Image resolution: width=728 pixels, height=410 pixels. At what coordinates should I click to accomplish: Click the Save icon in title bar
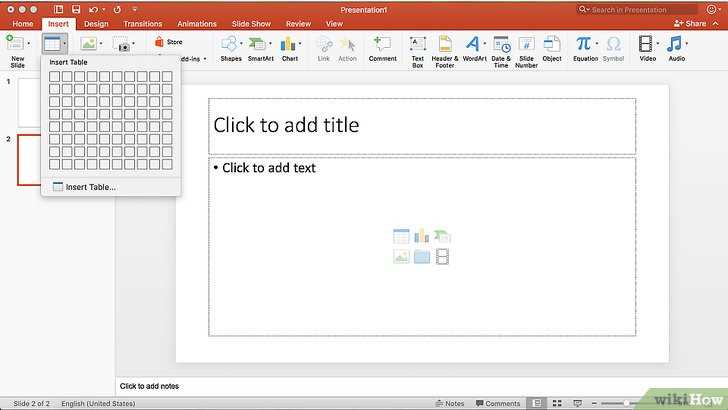pos(76,9)
